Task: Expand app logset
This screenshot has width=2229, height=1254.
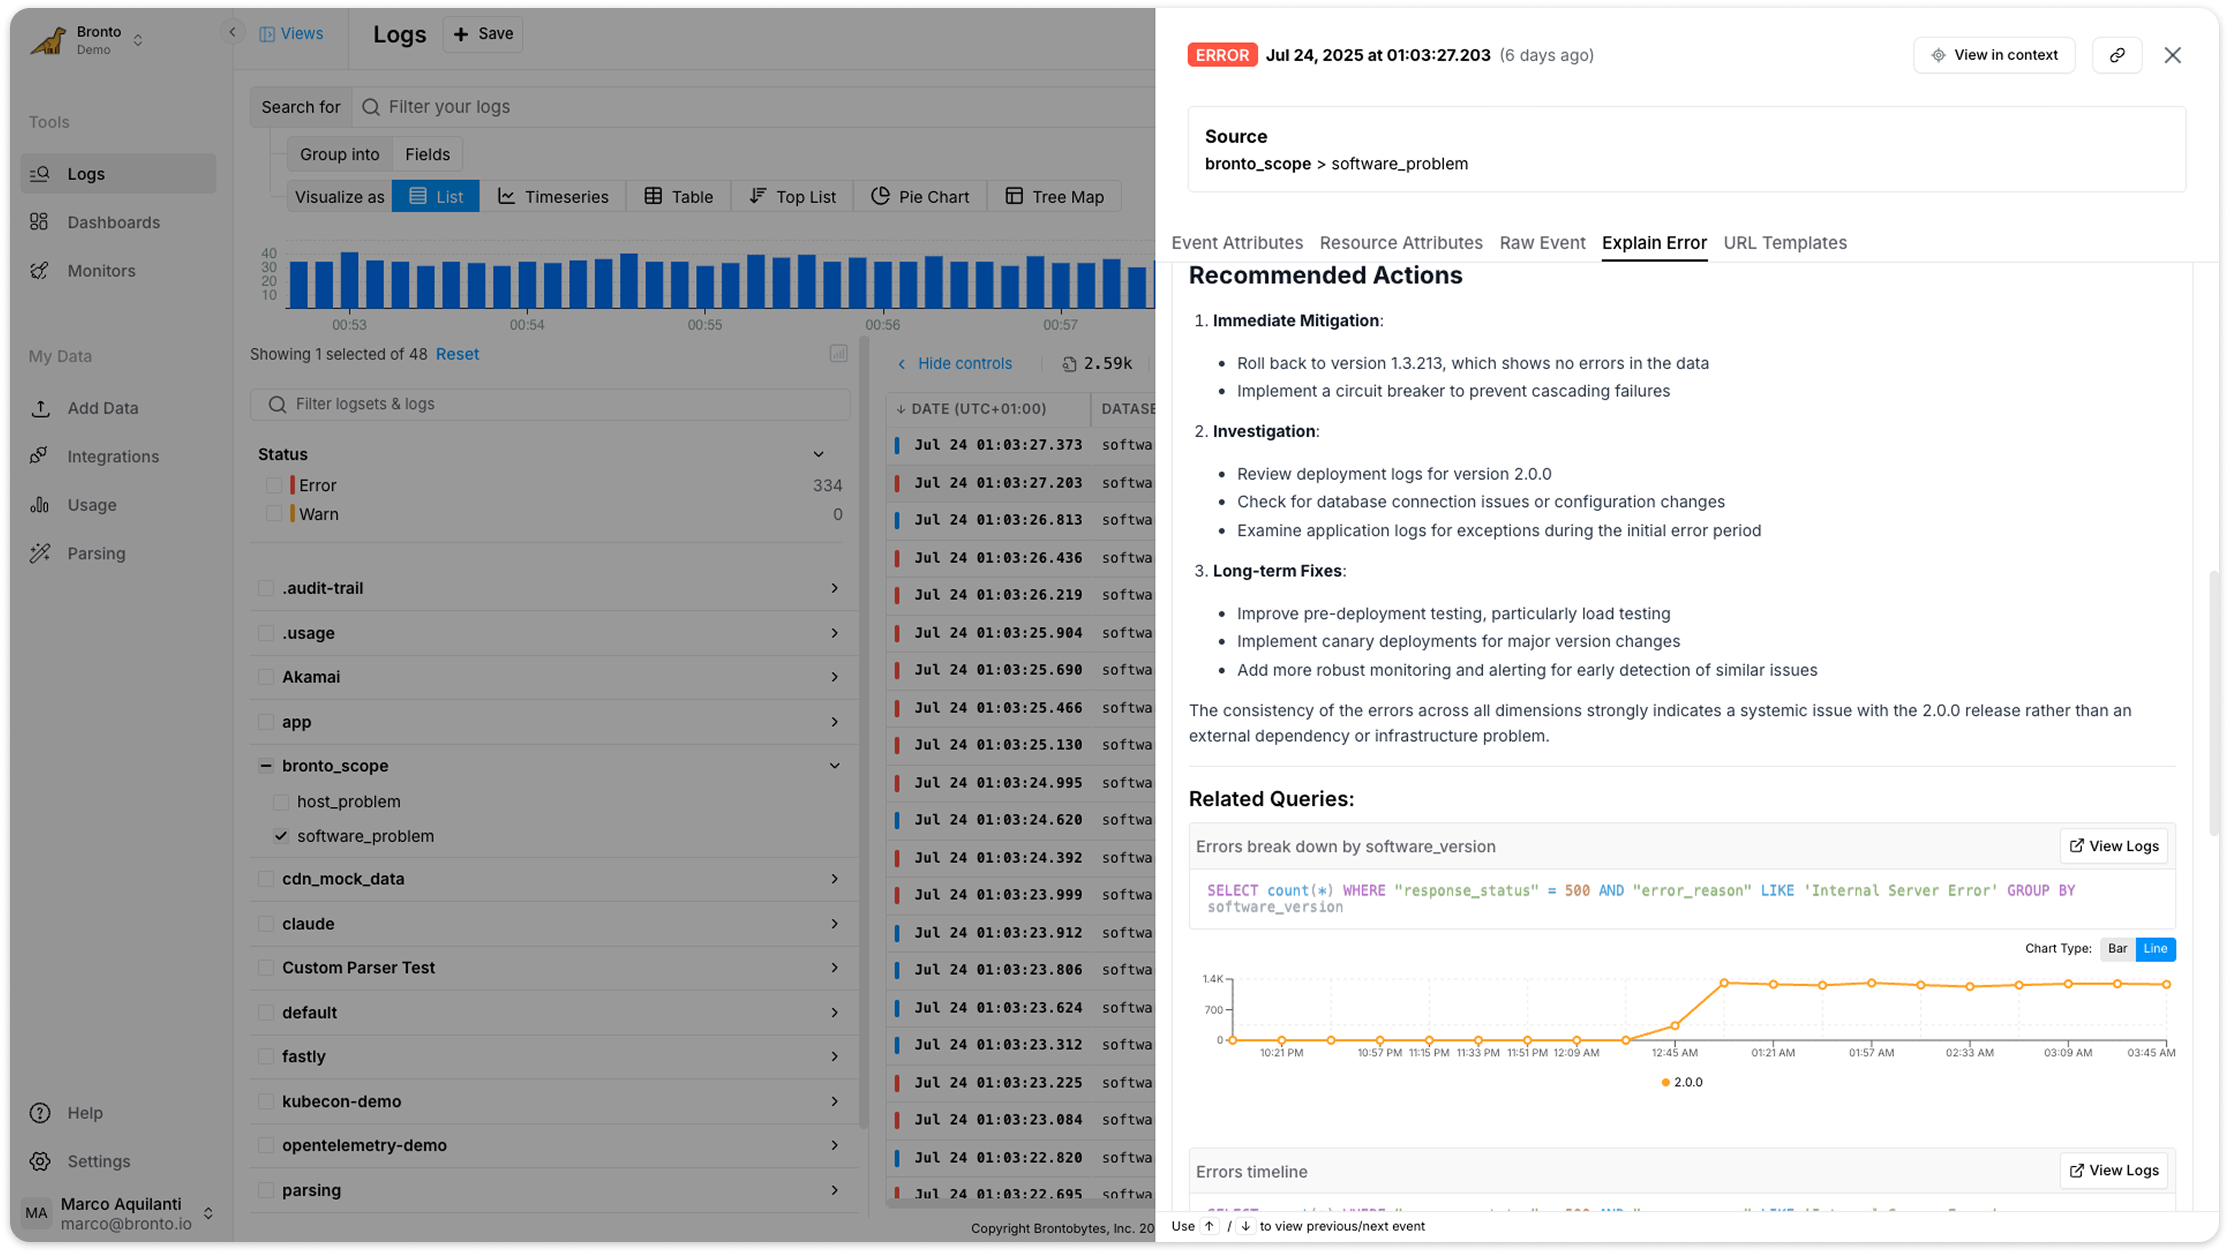Action: [x=834, y=722]
